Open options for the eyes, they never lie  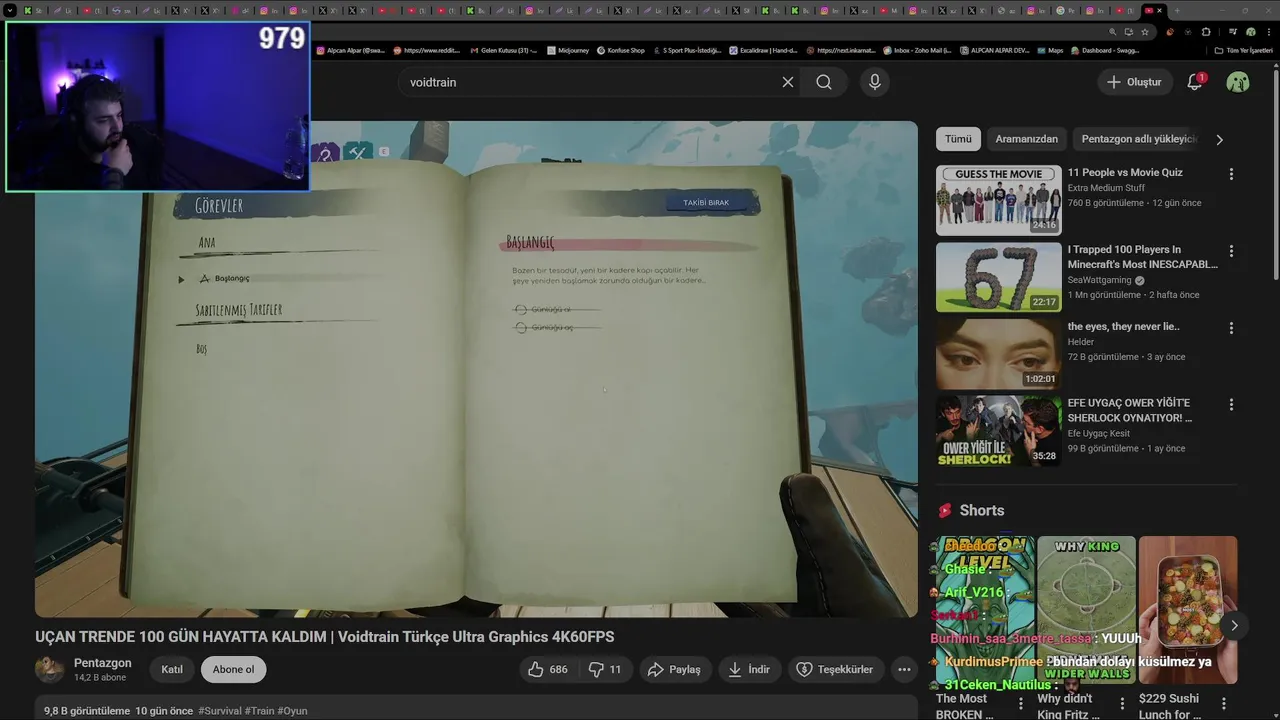pyautogui.click(x=1231, y=328)
